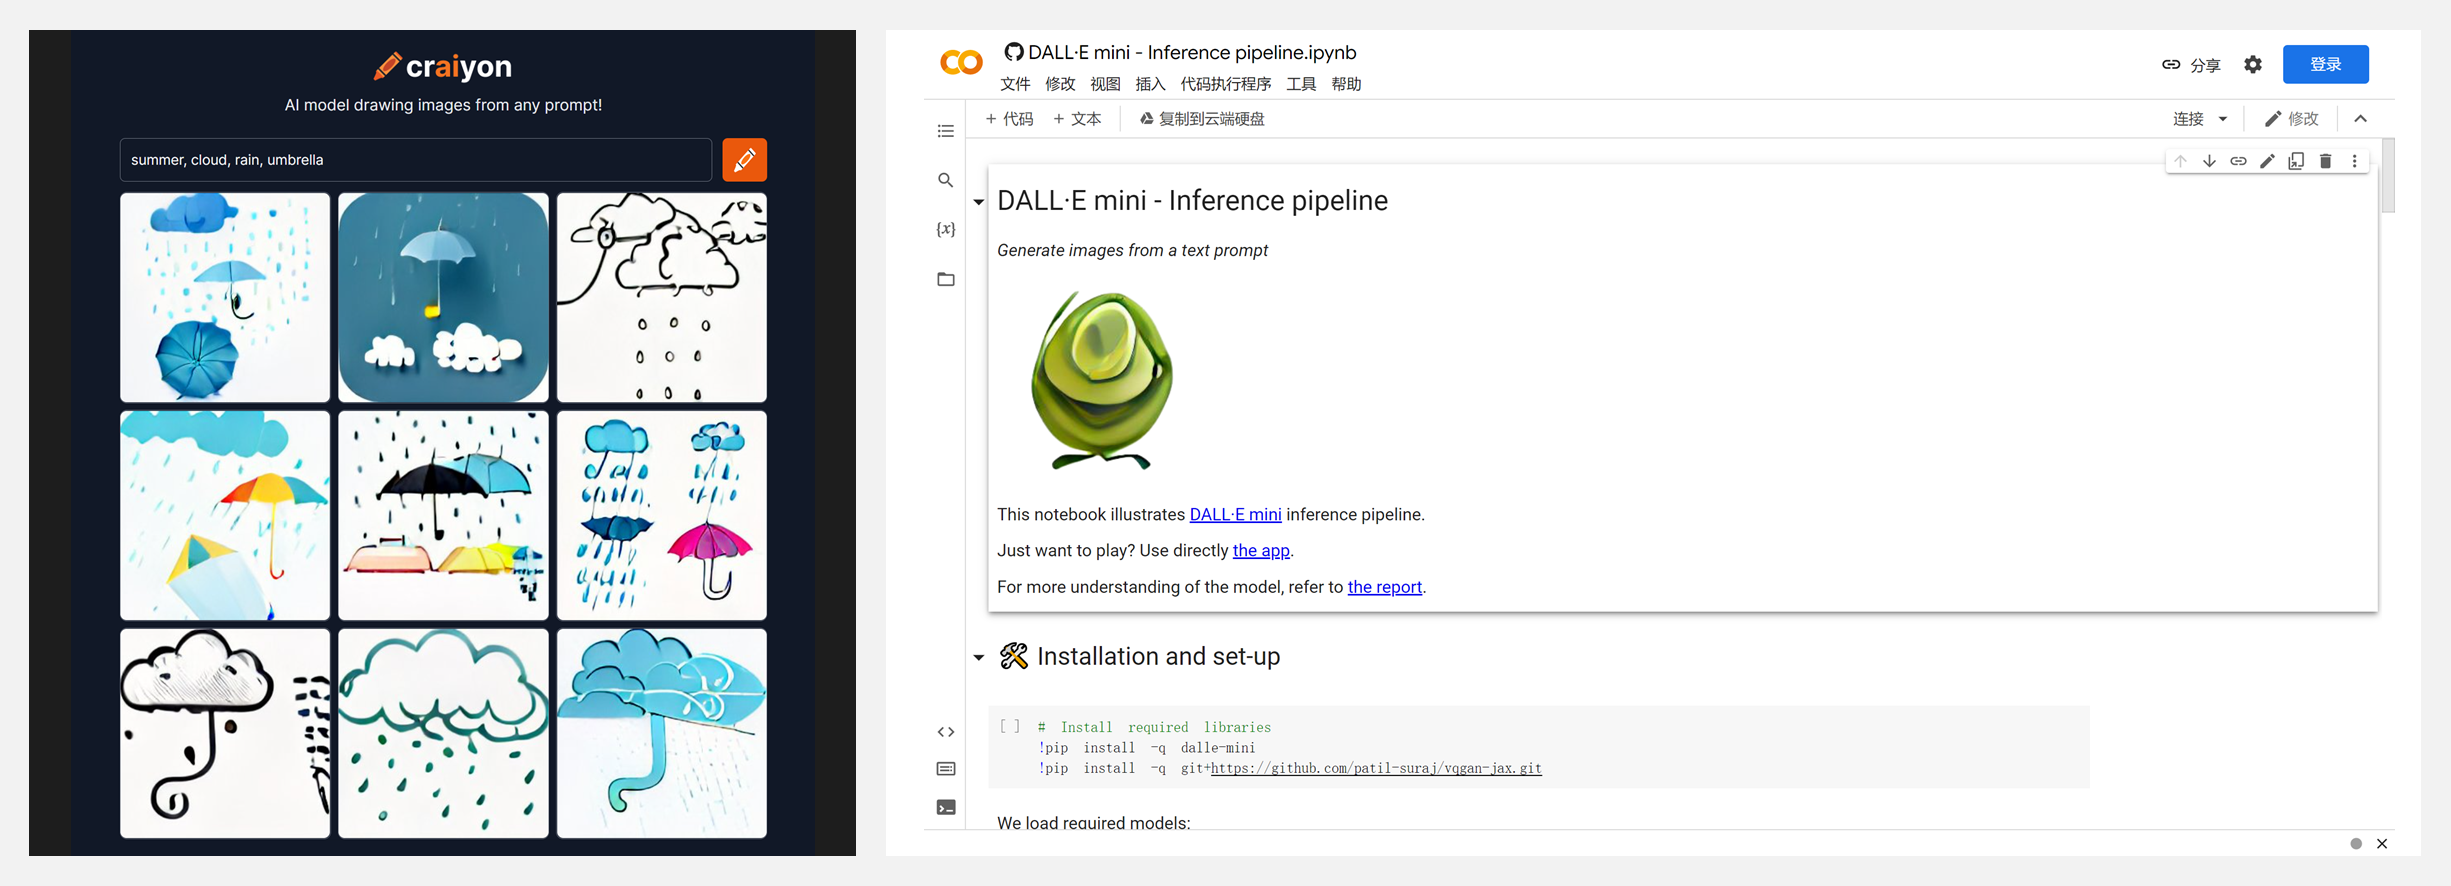The height and width of the screenshot is (886, 2451).
Task: Select the black and blue umbrellas image
Action: click(443, 516)
